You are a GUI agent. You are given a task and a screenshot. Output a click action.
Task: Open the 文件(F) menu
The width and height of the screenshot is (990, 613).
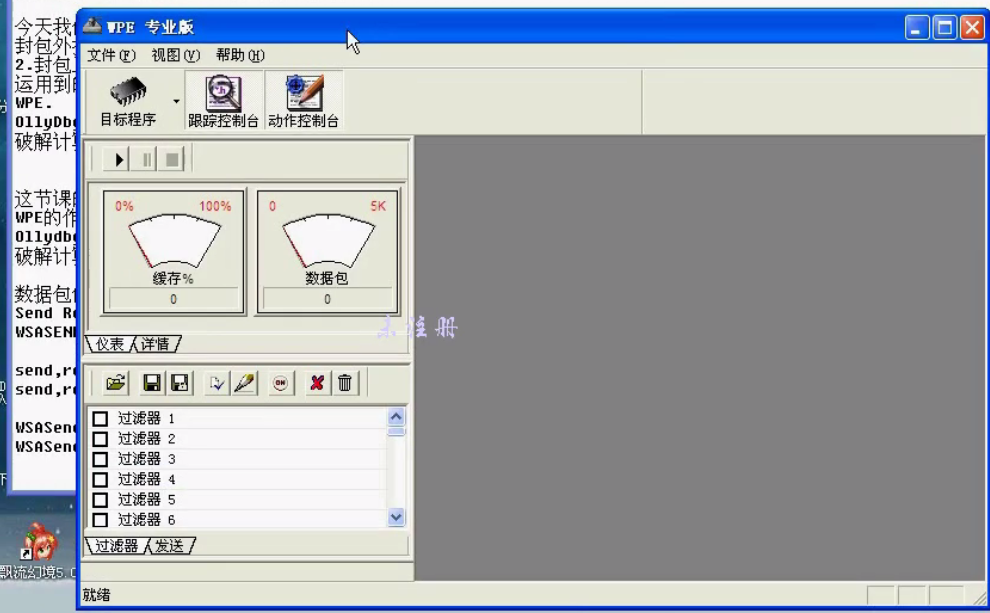[111, 55]
